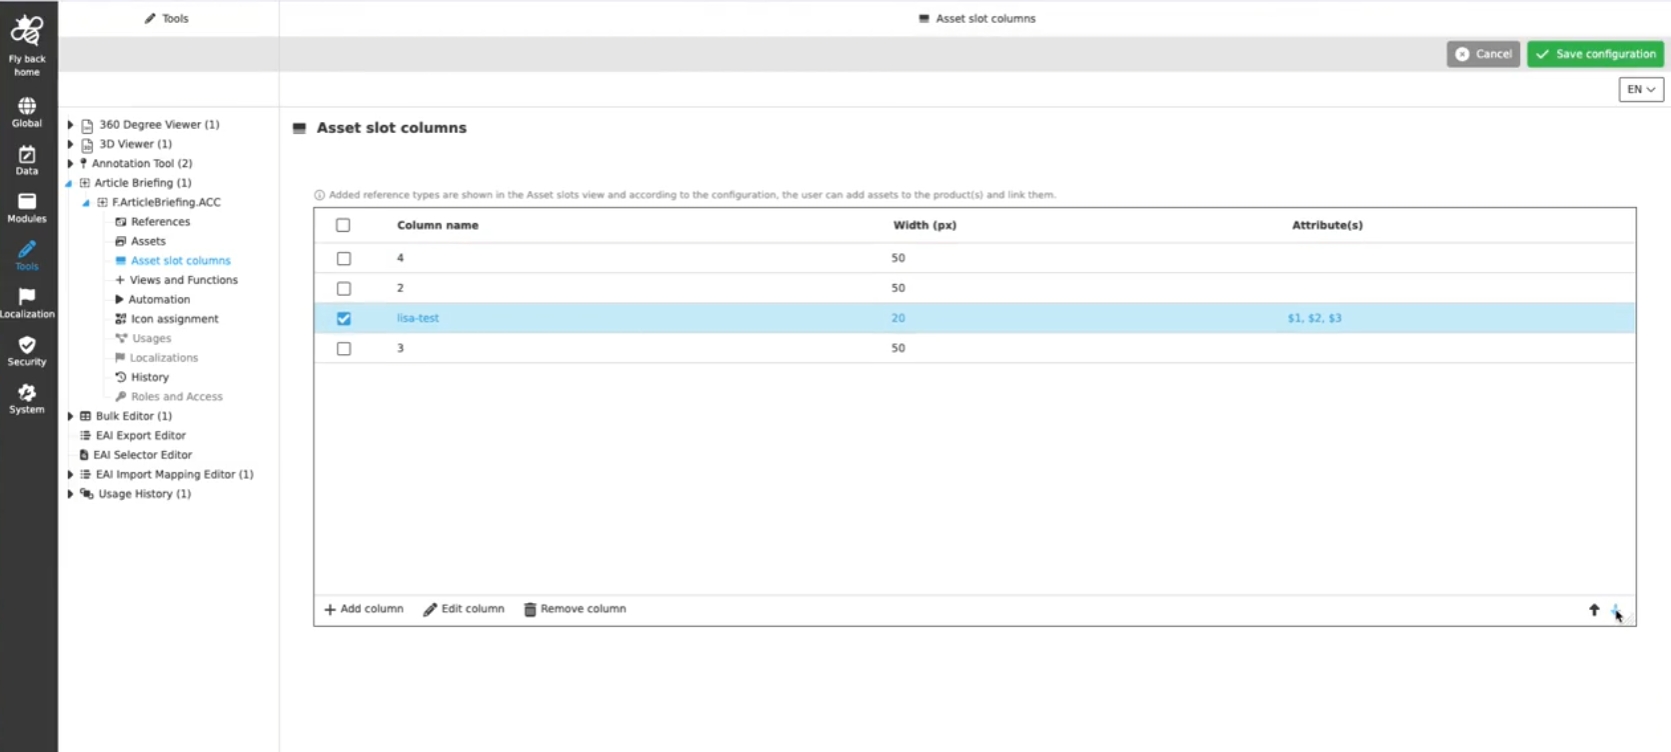The image size is (1671, 752).
Task: Open the Tools section in sidebar
Action: pos(27,255)
